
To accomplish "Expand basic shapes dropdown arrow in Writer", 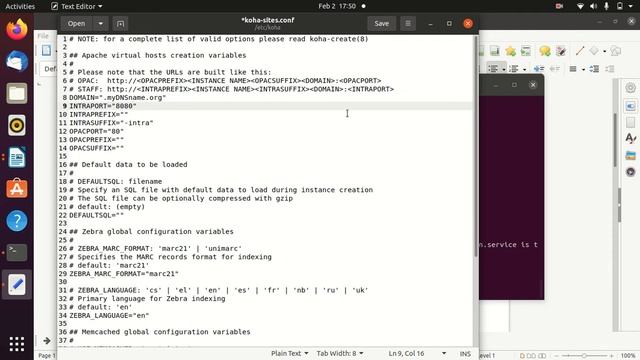I will (604, 51).
